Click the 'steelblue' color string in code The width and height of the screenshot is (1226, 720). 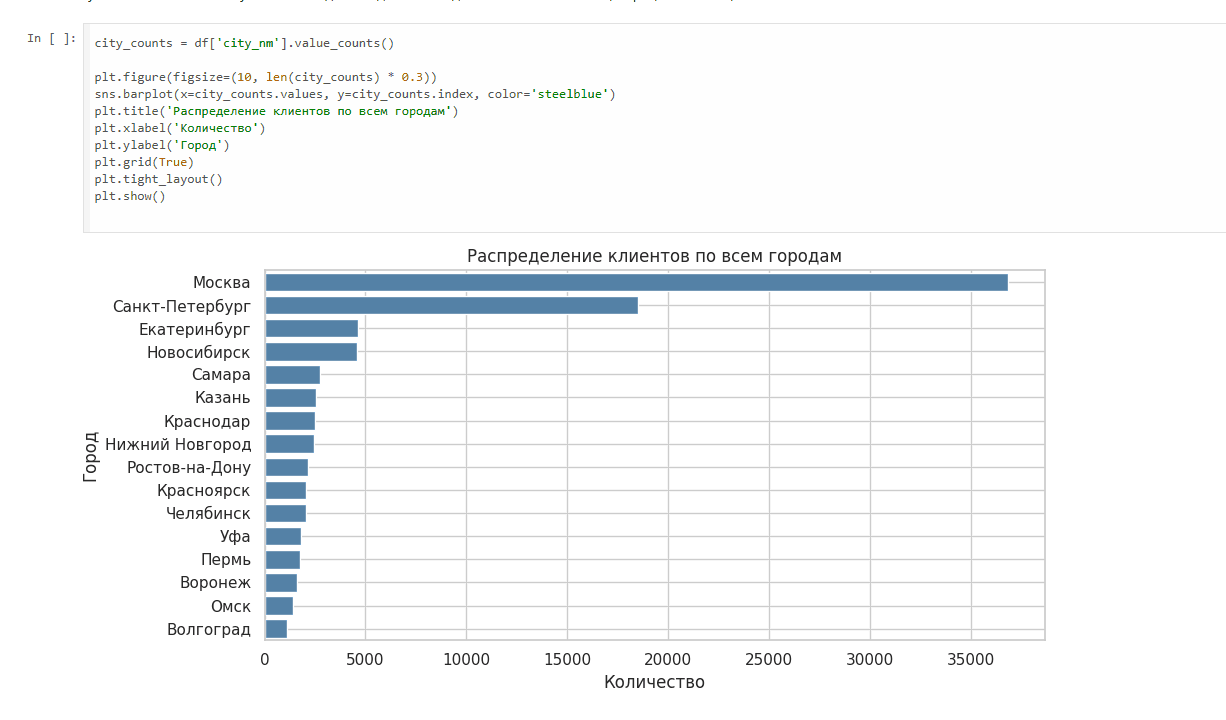pyautogui.click(x=569, y=94)
